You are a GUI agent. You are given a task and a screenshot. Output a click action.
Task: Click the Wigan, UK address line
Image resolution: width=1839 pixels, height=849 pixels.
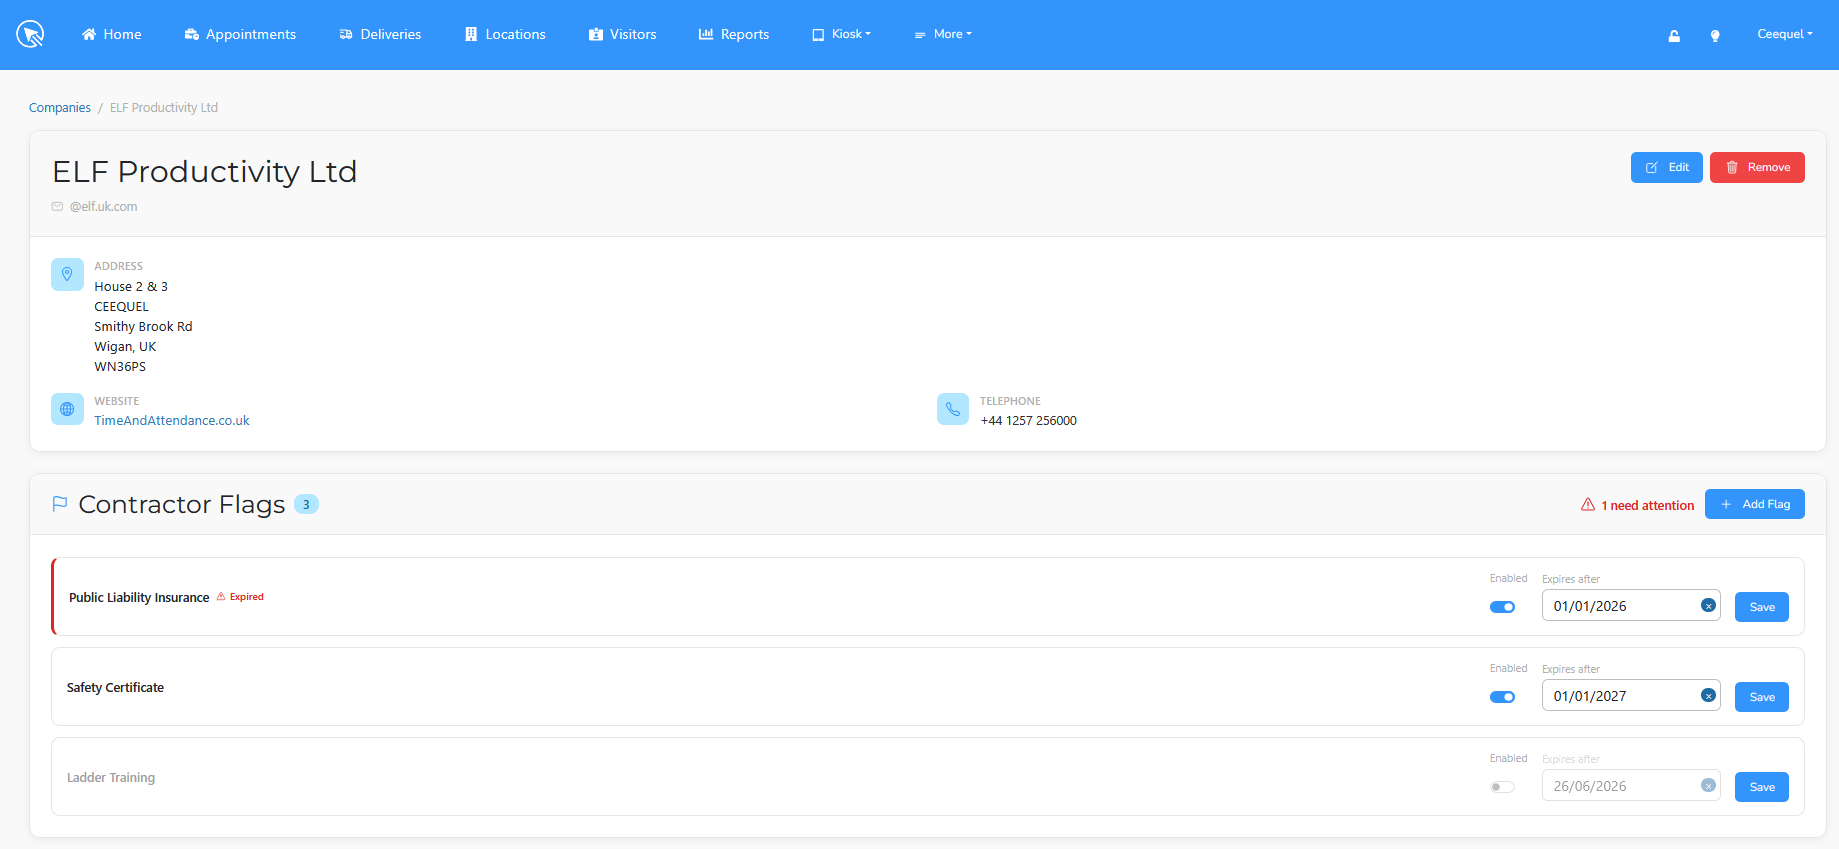click(x=125, y=347)
